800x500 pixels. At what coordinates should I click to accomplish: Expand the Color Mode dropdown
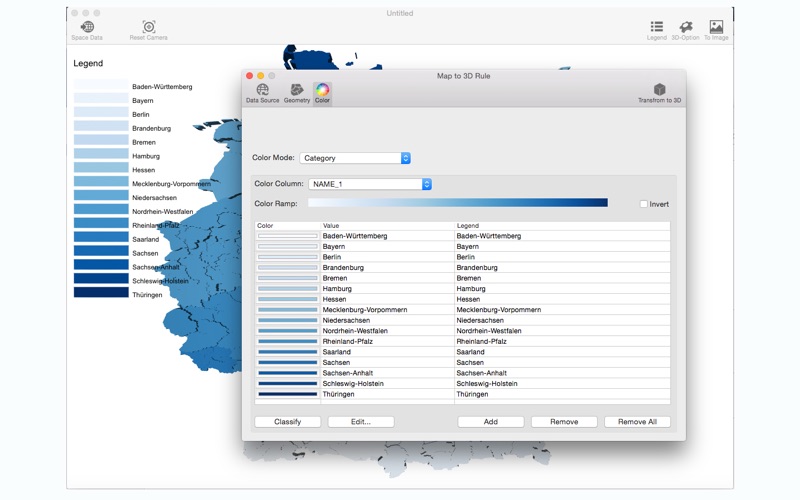pyautogui.click(x=355, y=158)
